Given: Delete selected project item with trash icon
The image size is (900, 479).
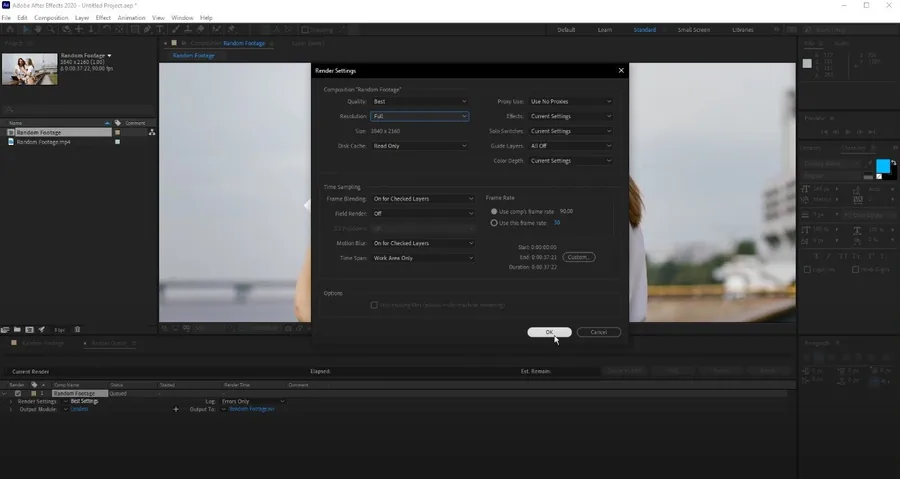Looking at the screenshot, I should [x=77, y=330].
